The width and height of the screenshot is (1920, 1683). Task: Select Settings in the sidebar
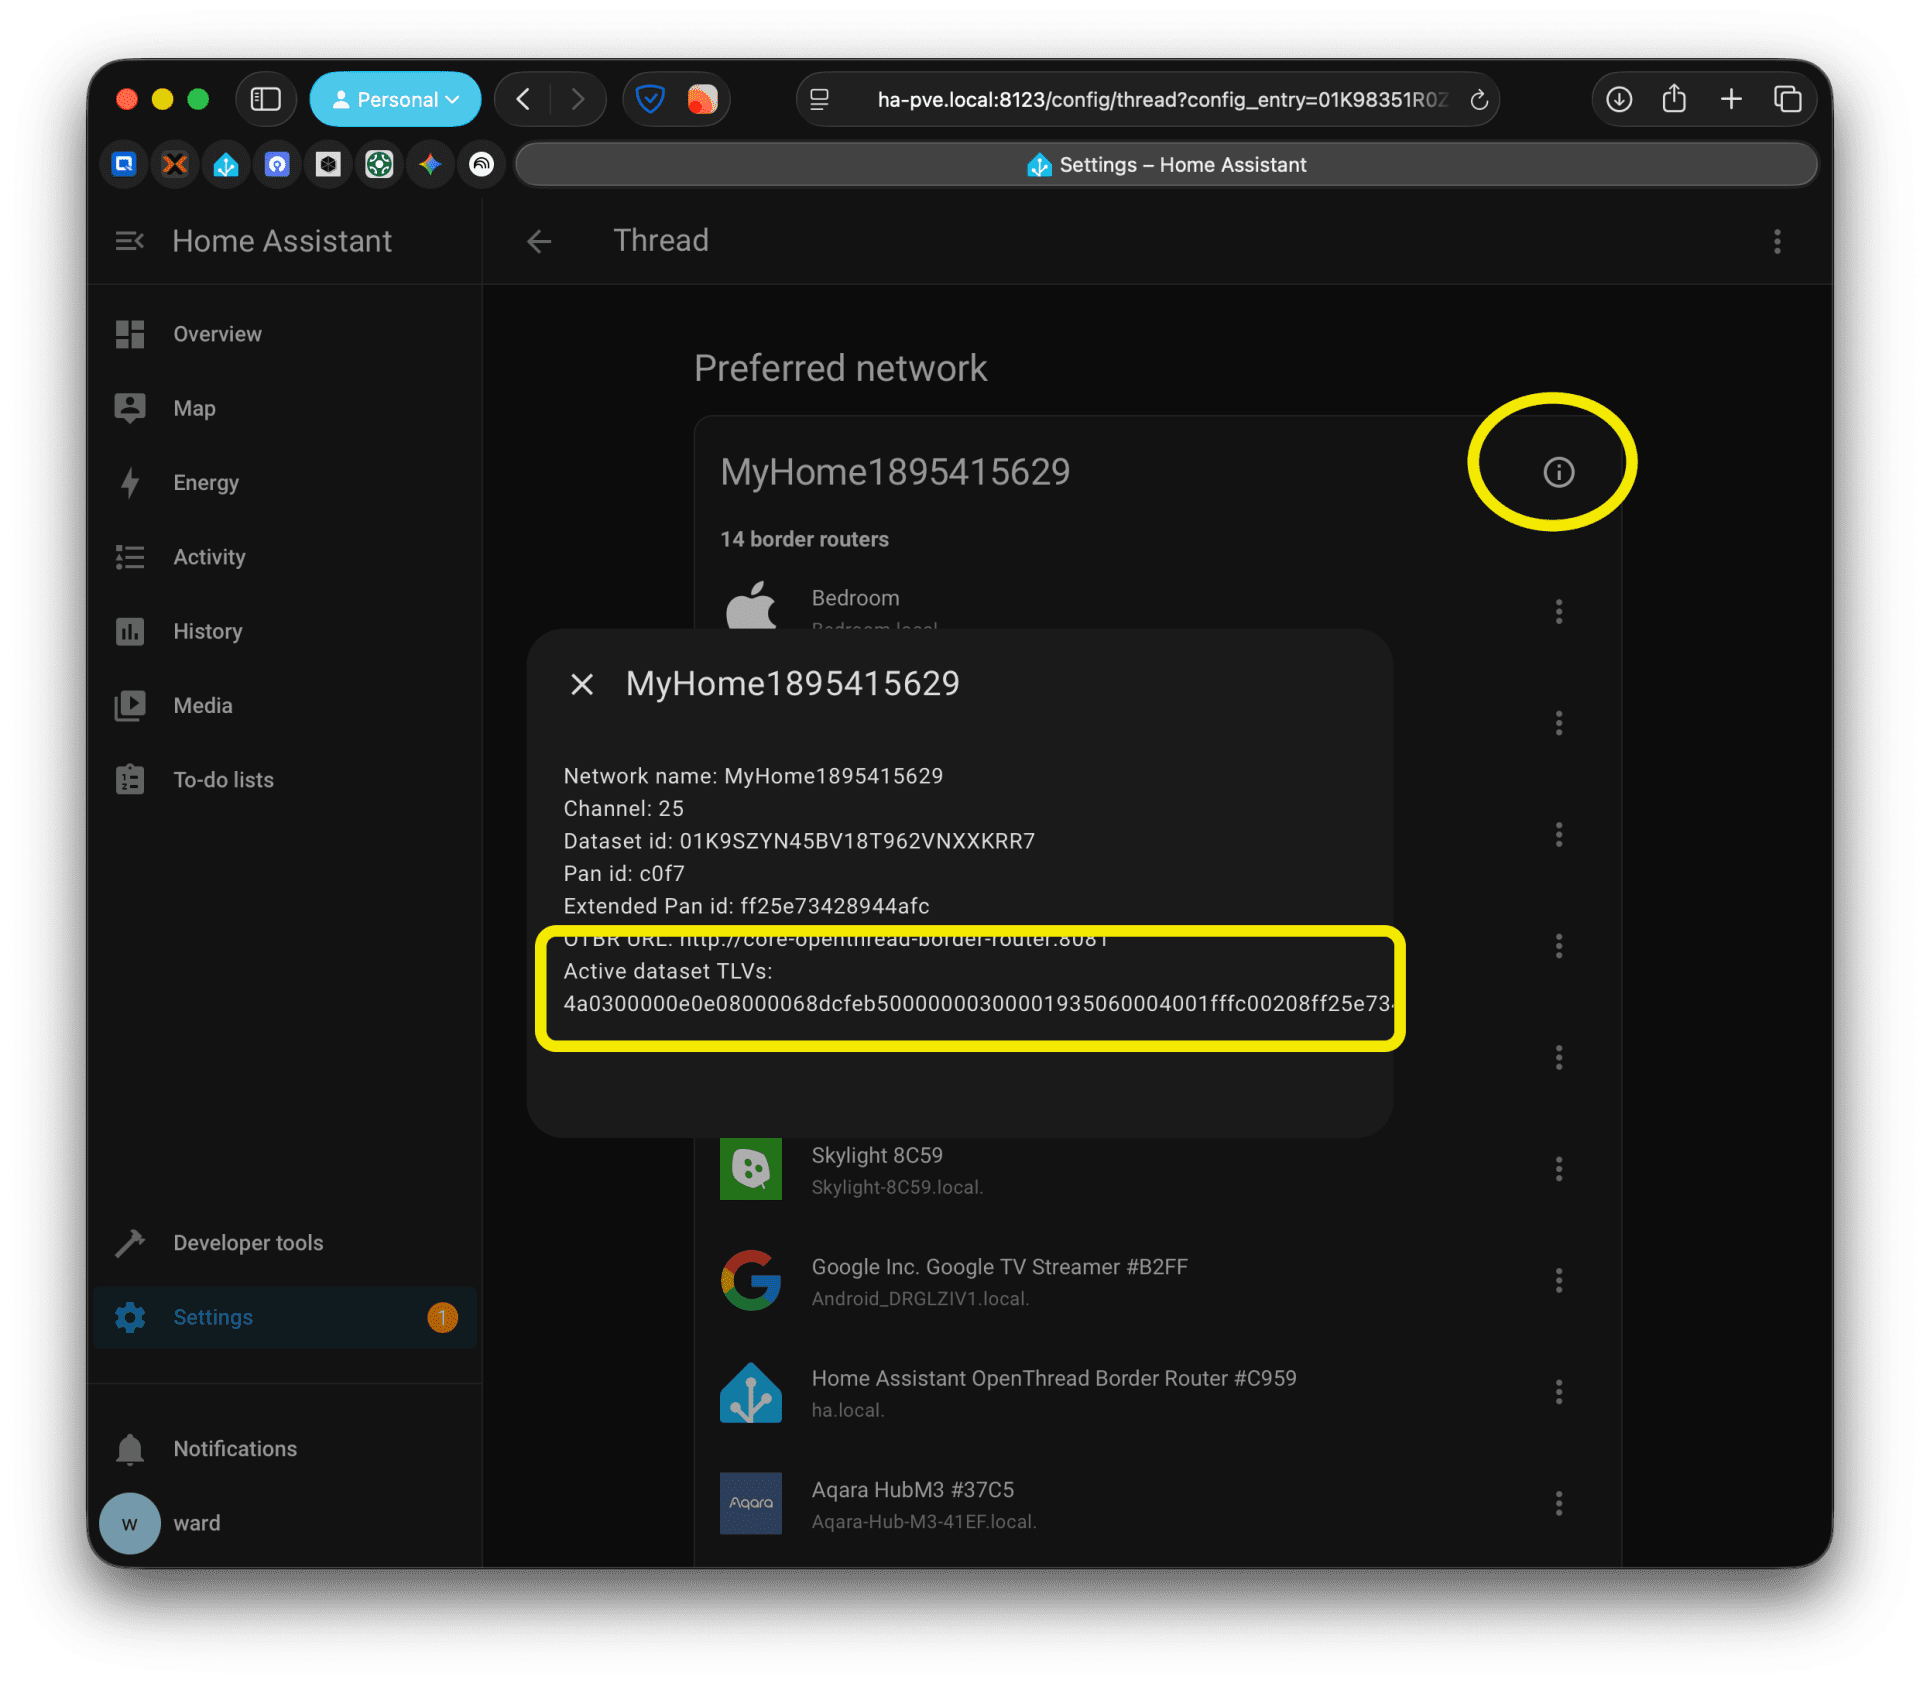coord(213,1317)
